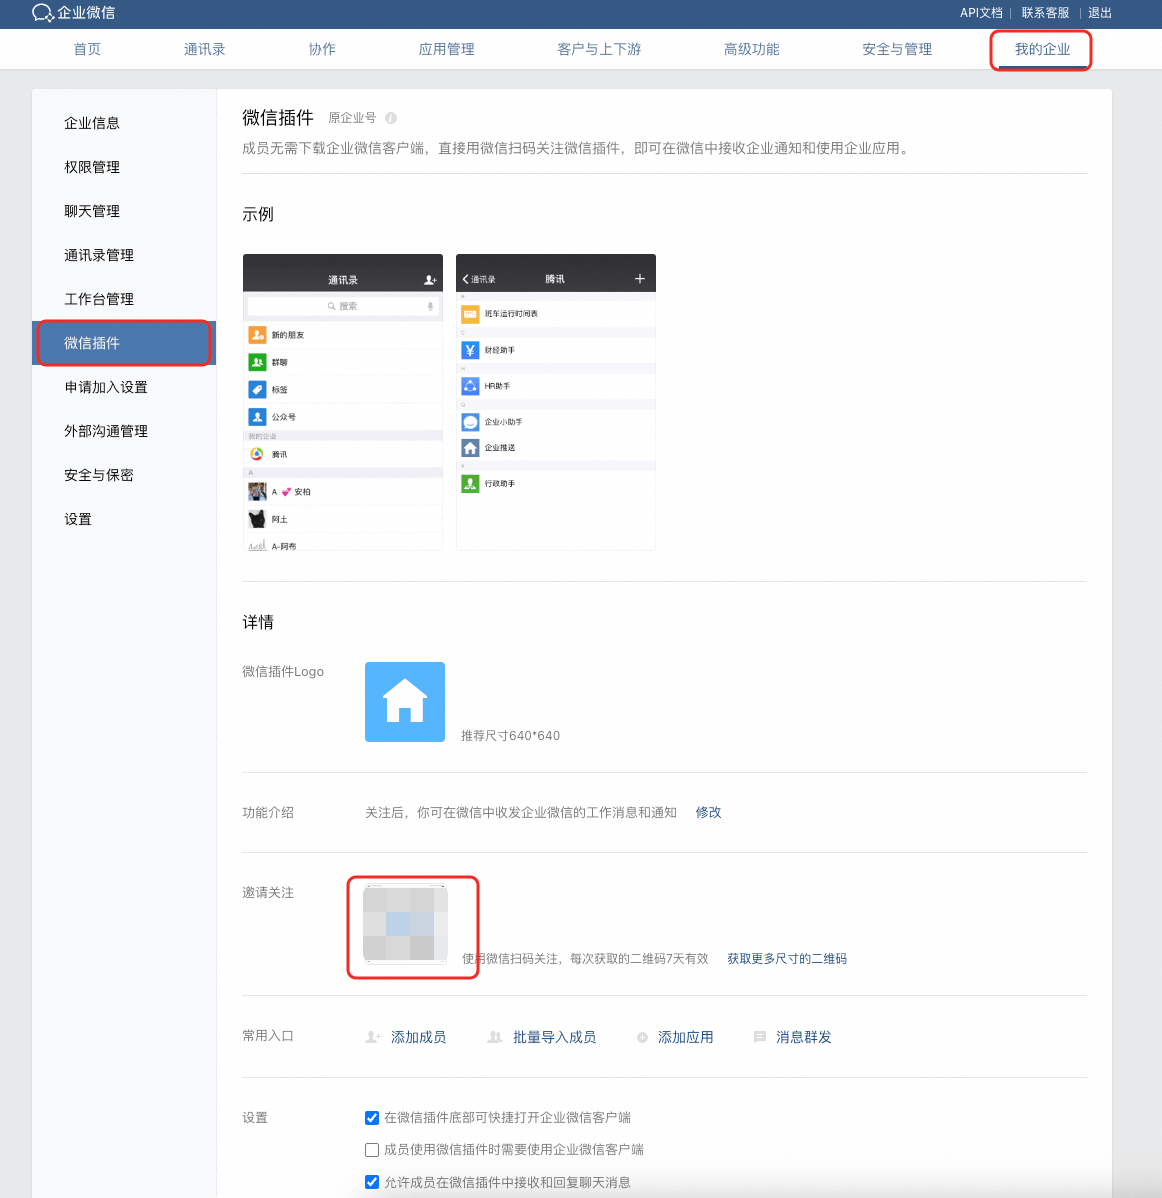Switch to the 通讯录 tab

205,49
